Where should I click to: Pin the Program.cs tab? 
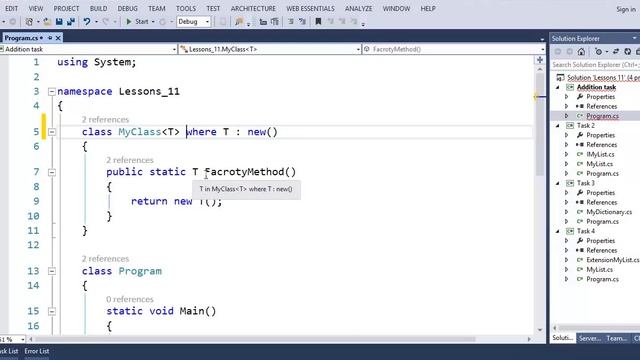(50, 38)
